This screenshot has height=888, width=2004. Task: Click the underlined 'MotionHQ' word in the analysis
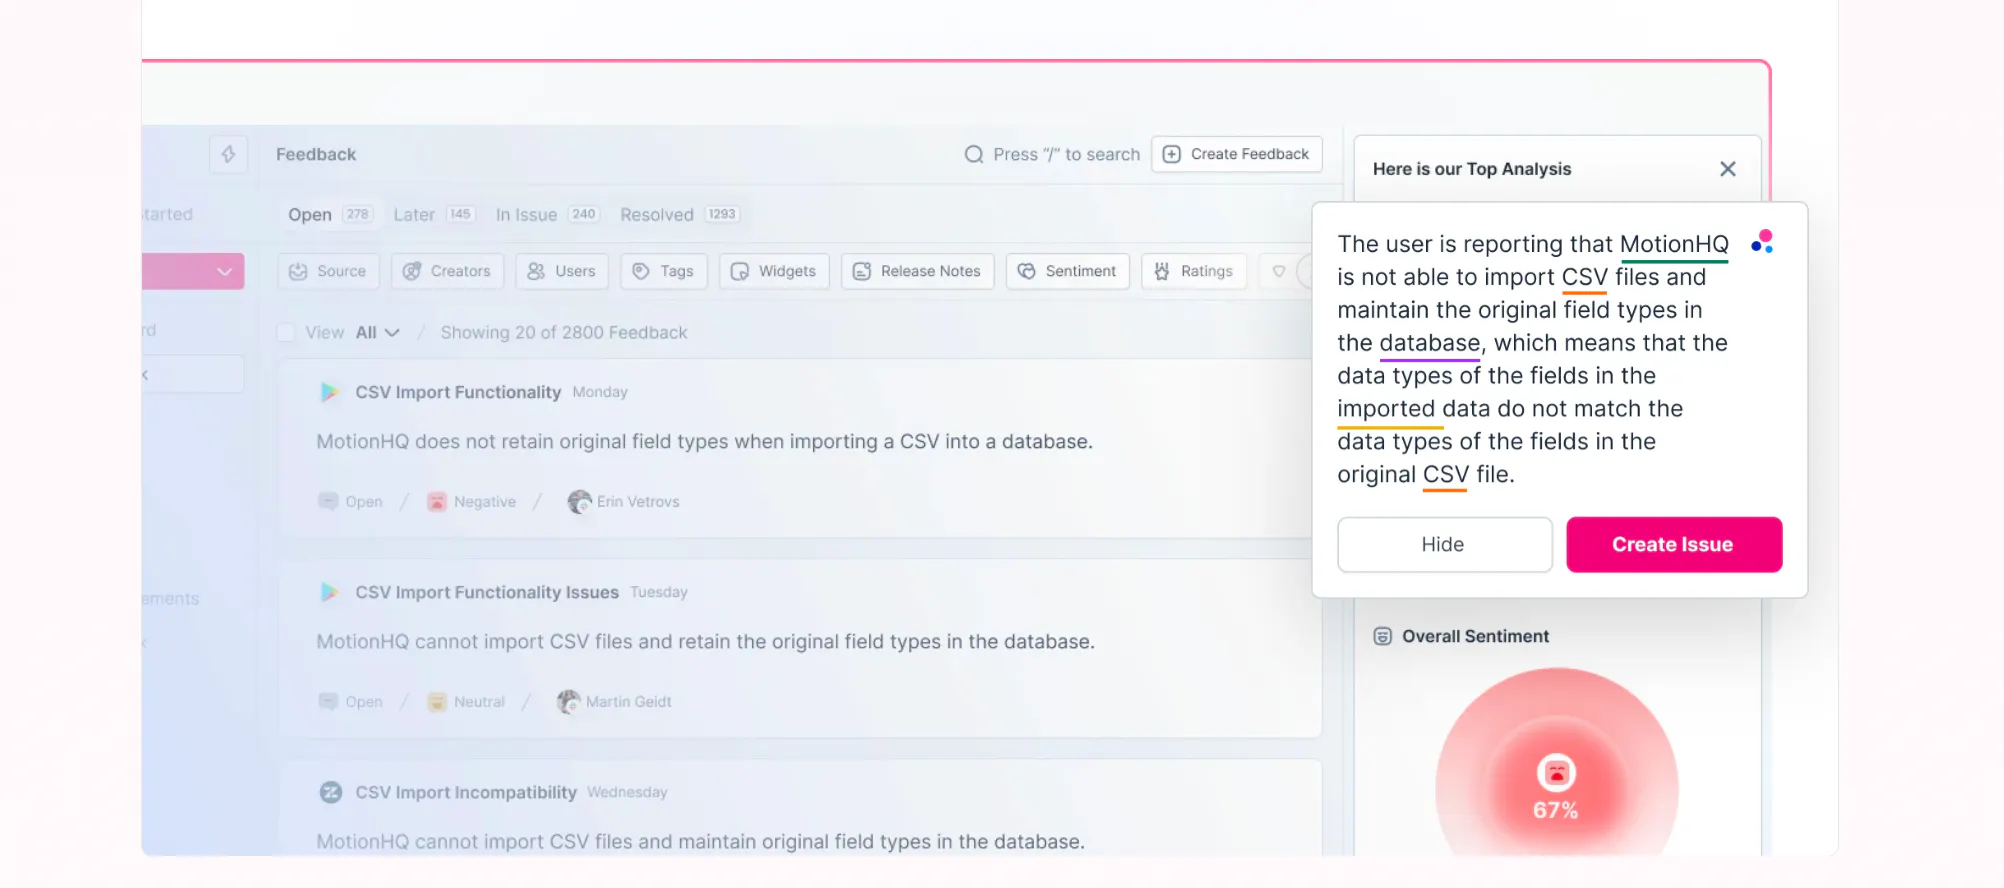1674,244
